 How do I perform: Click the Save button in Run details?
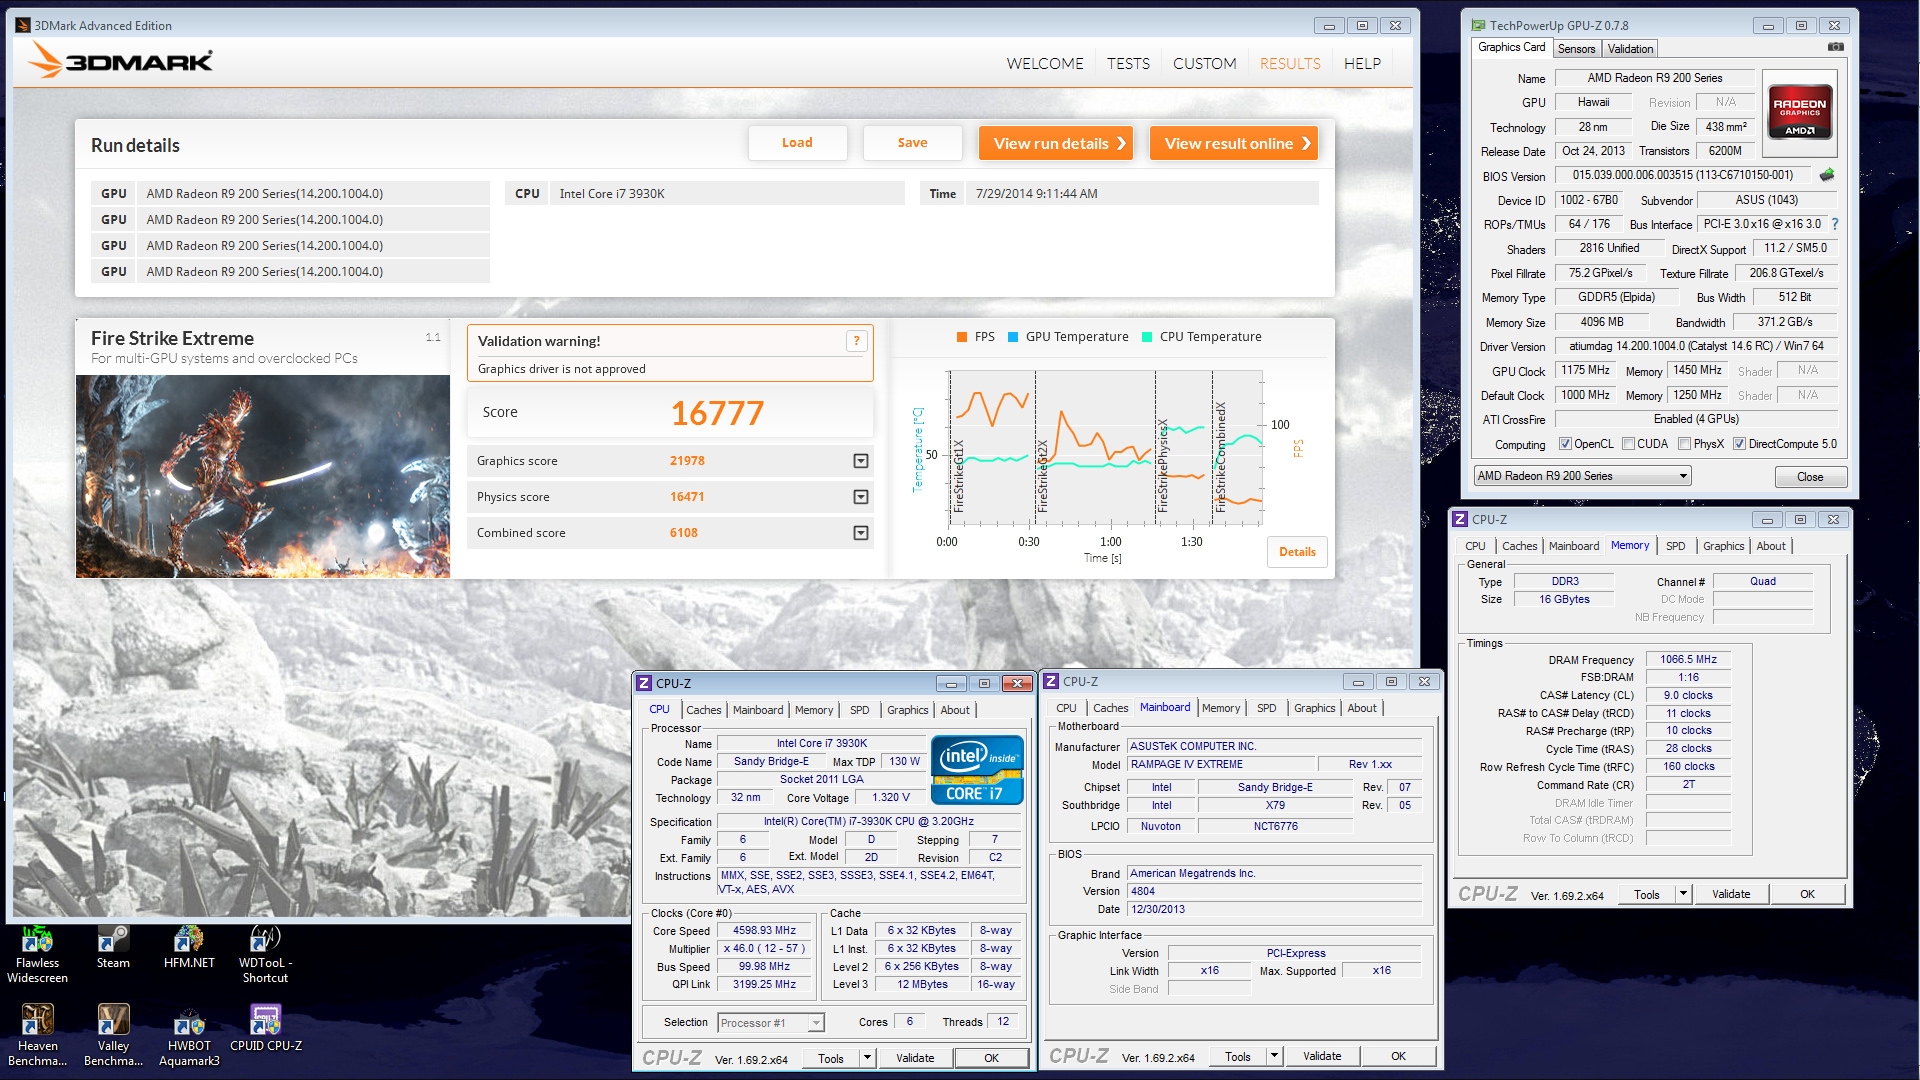[912, 143]
